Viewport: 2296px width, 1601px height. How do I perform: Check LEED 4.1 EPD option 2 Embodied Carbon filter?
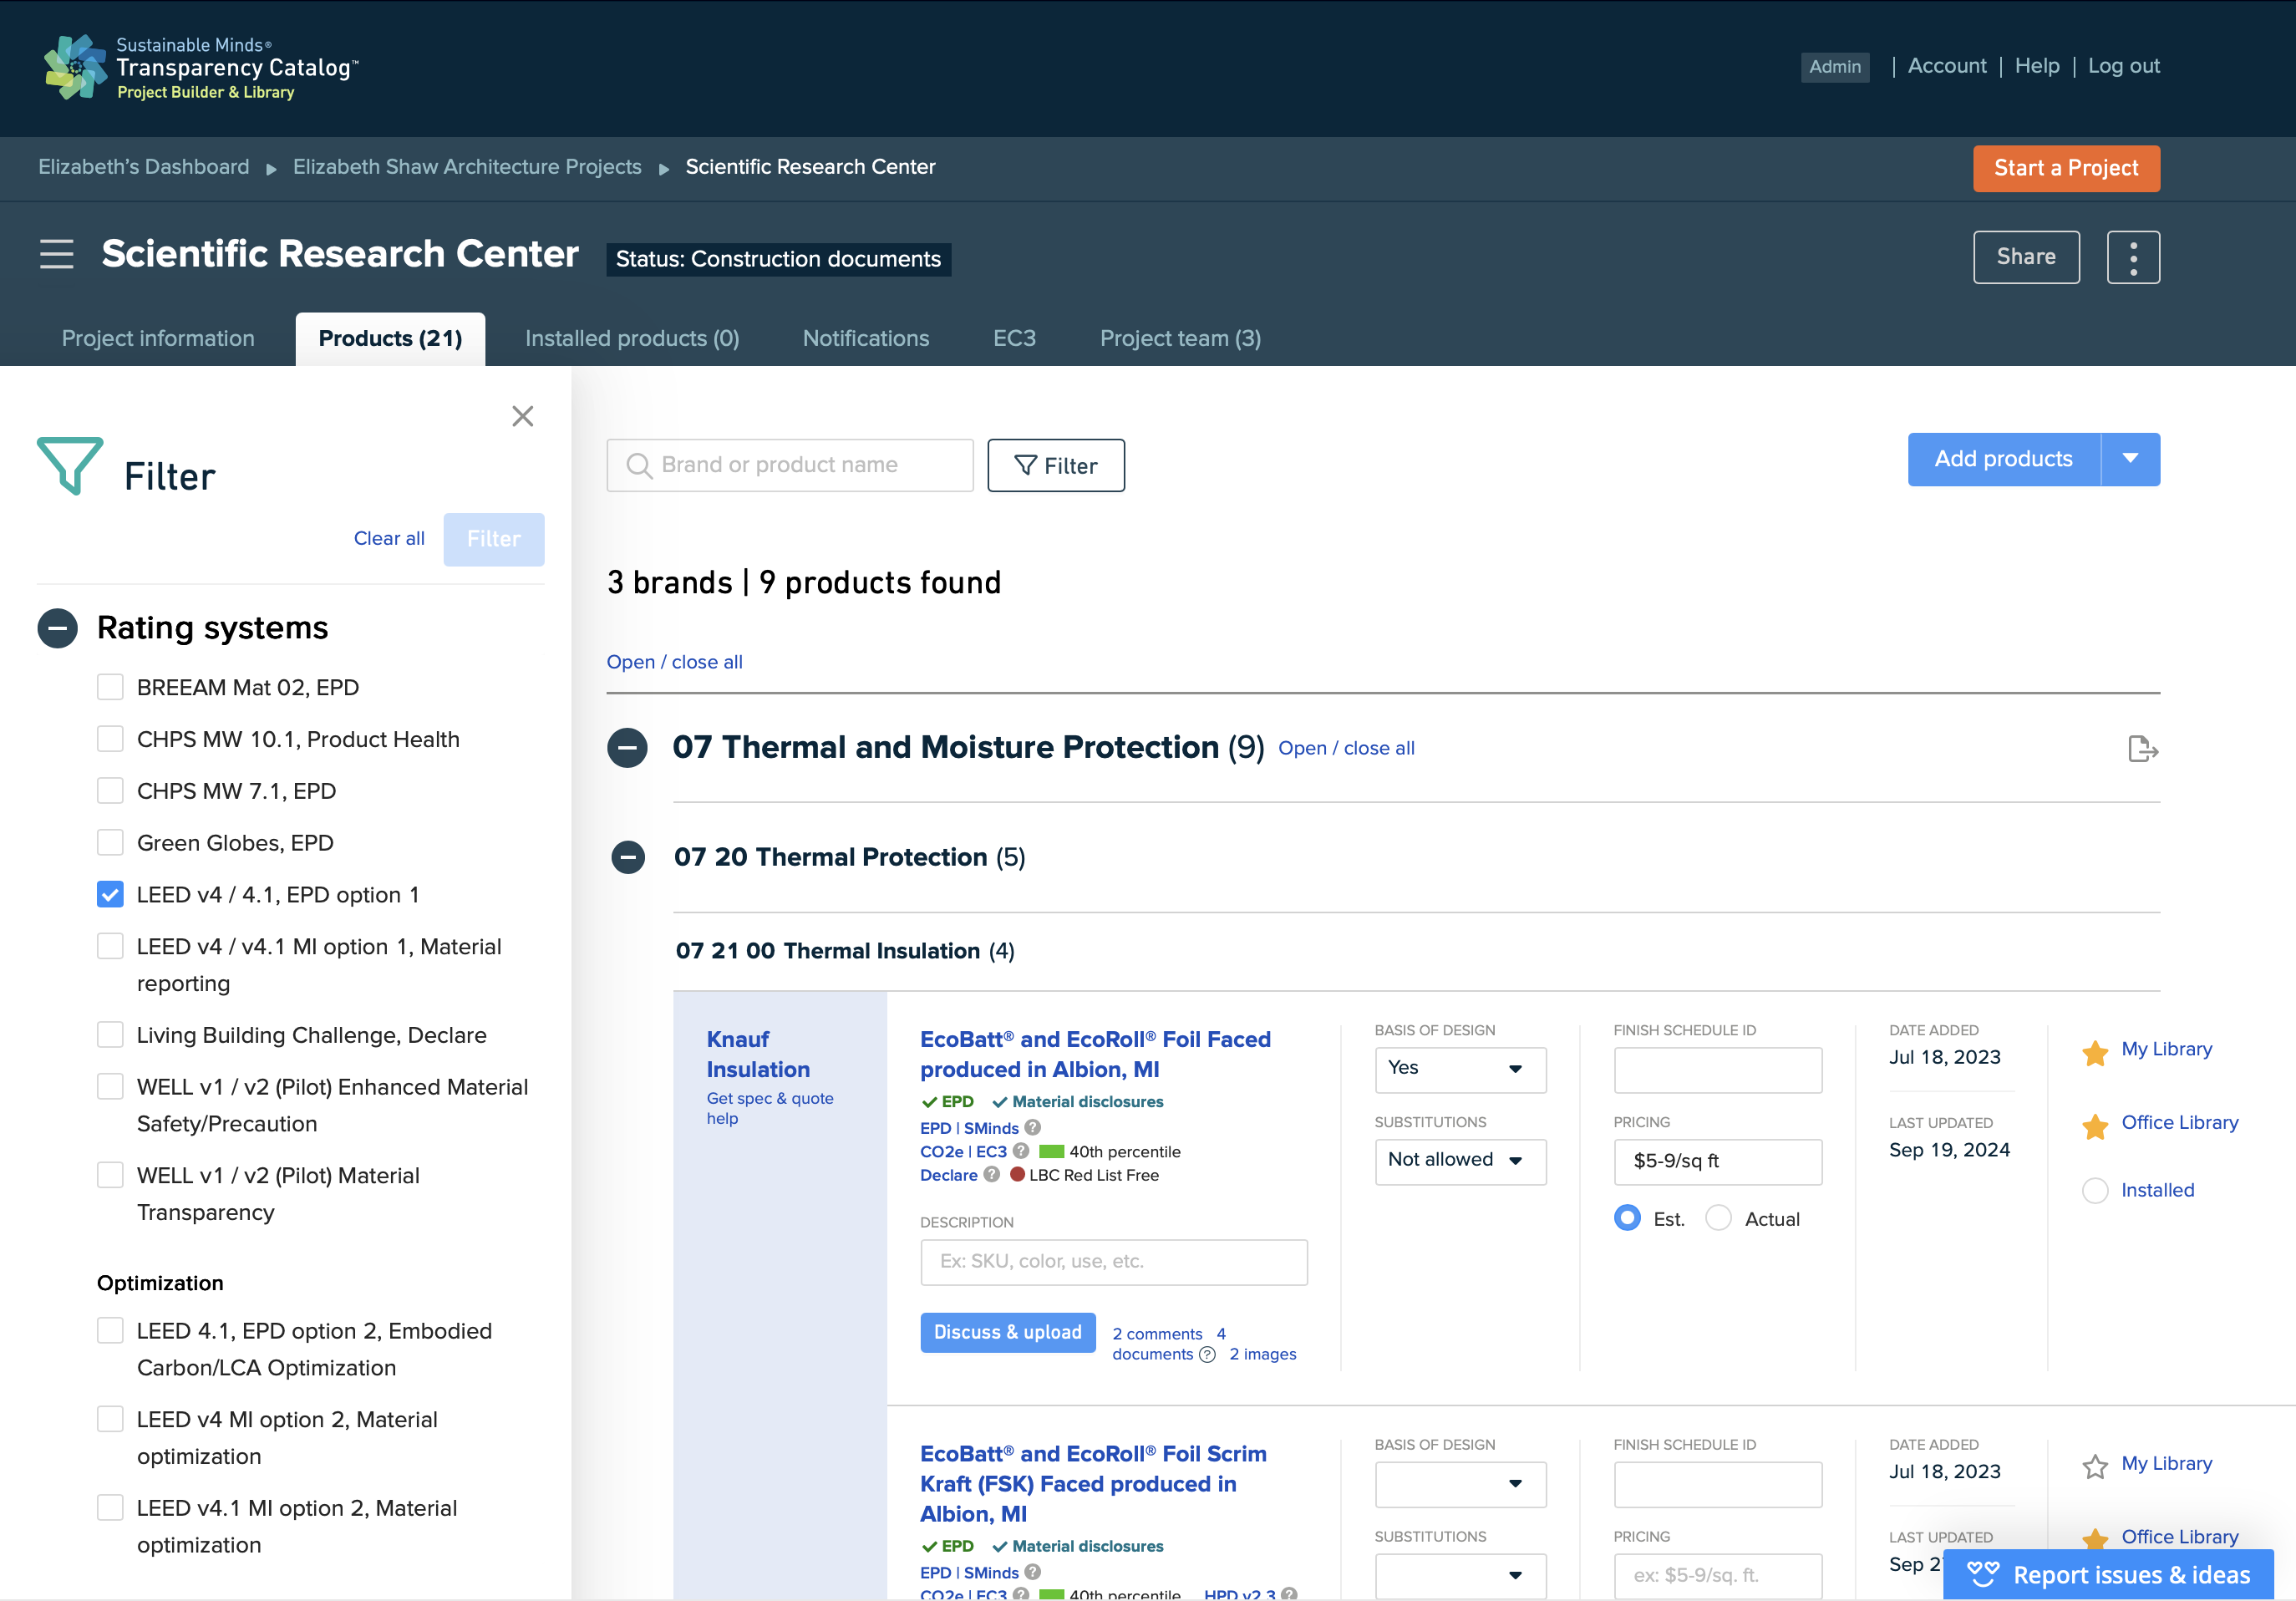coord(110,1330)
